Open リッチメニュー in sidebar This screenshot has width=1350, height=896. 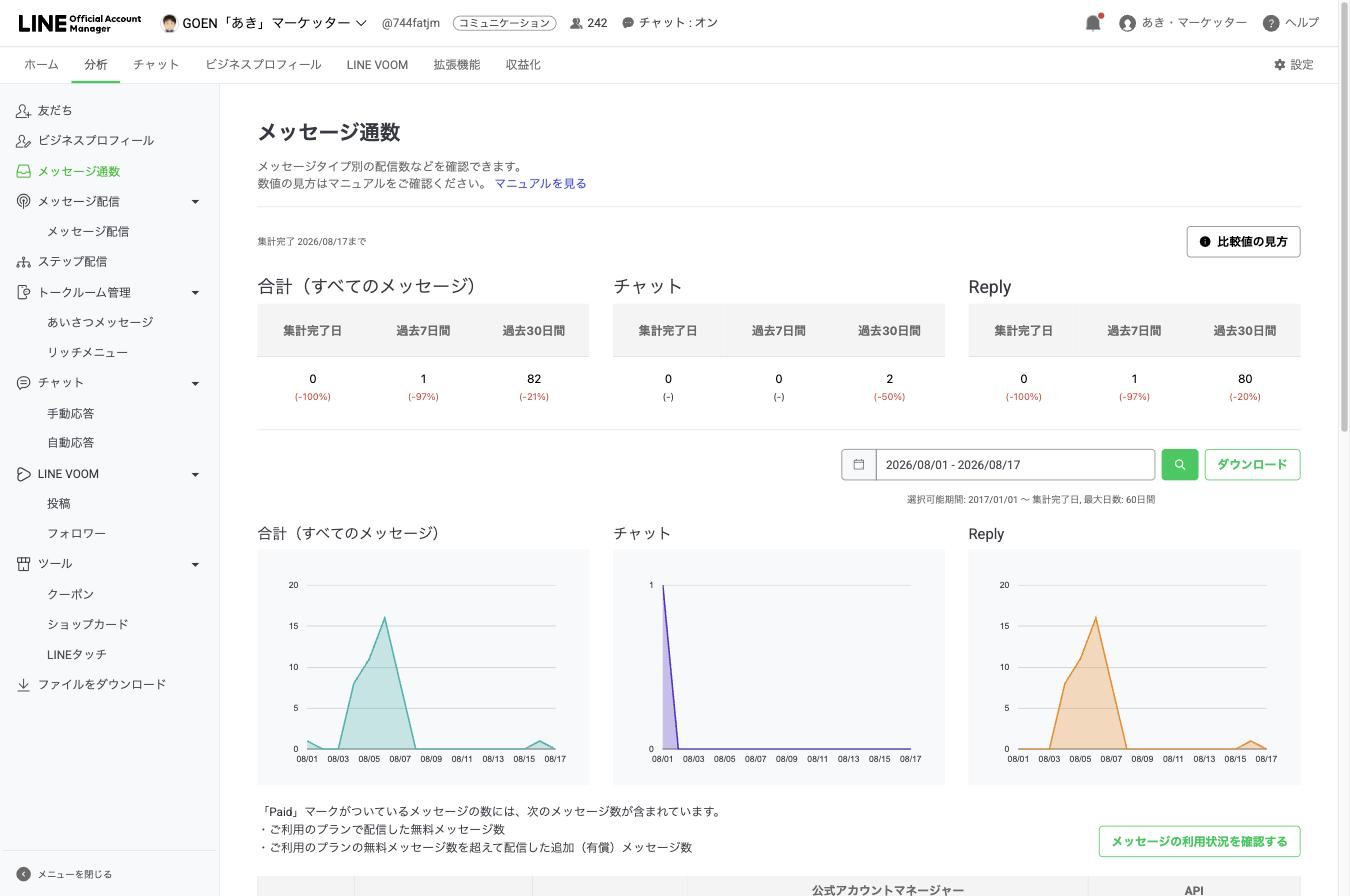(x=87, y=353)
